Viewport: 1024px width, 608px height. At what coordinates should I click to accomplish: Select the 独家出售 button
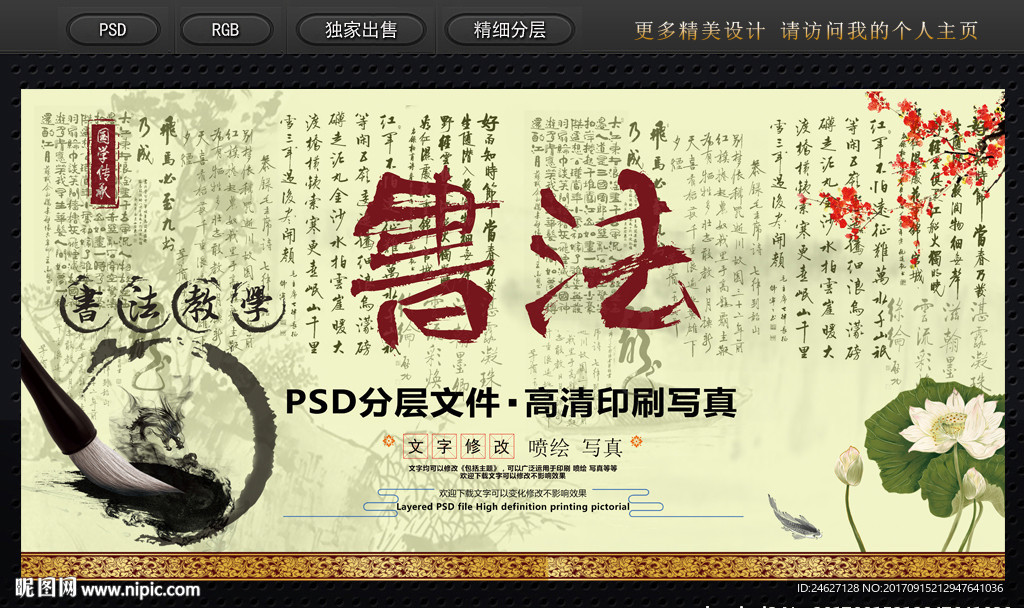[361, 30]
